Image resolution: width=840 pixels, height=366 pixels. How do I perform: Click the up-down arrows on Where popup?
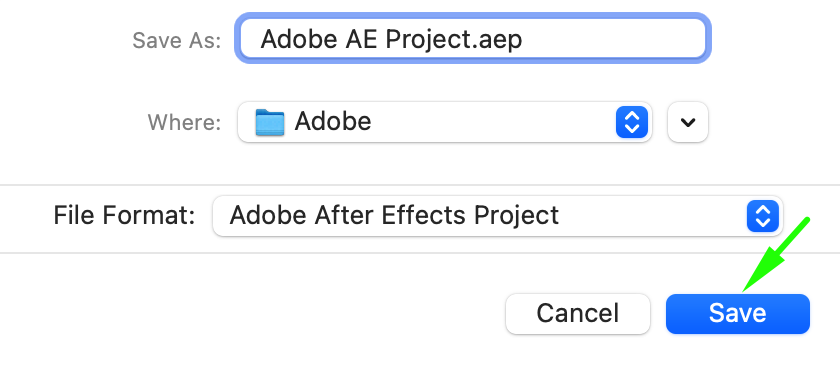pyautogui.click(x=632, y=122)
